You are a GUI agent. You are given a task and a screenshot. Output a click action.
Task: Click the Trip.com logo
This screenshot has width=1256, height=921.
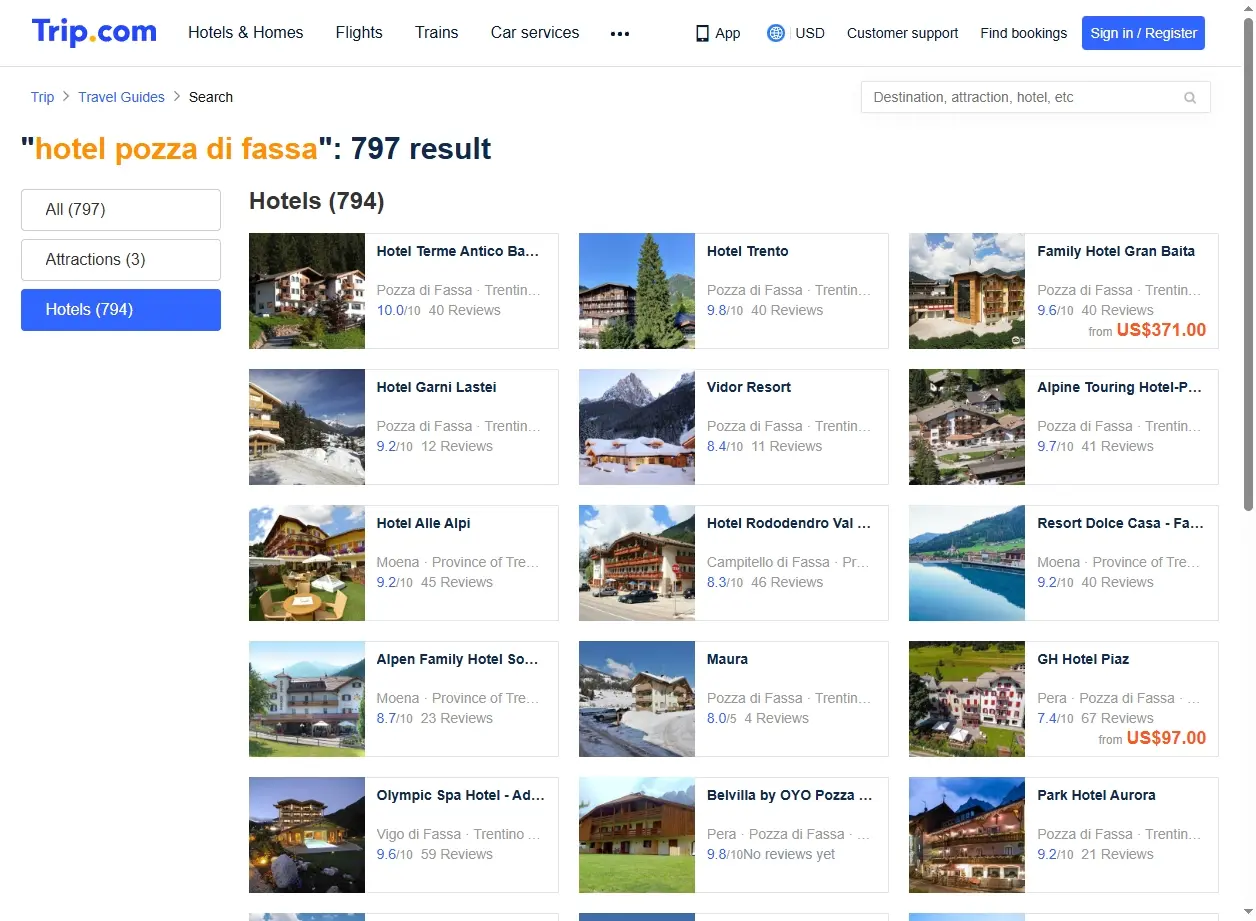94,32
